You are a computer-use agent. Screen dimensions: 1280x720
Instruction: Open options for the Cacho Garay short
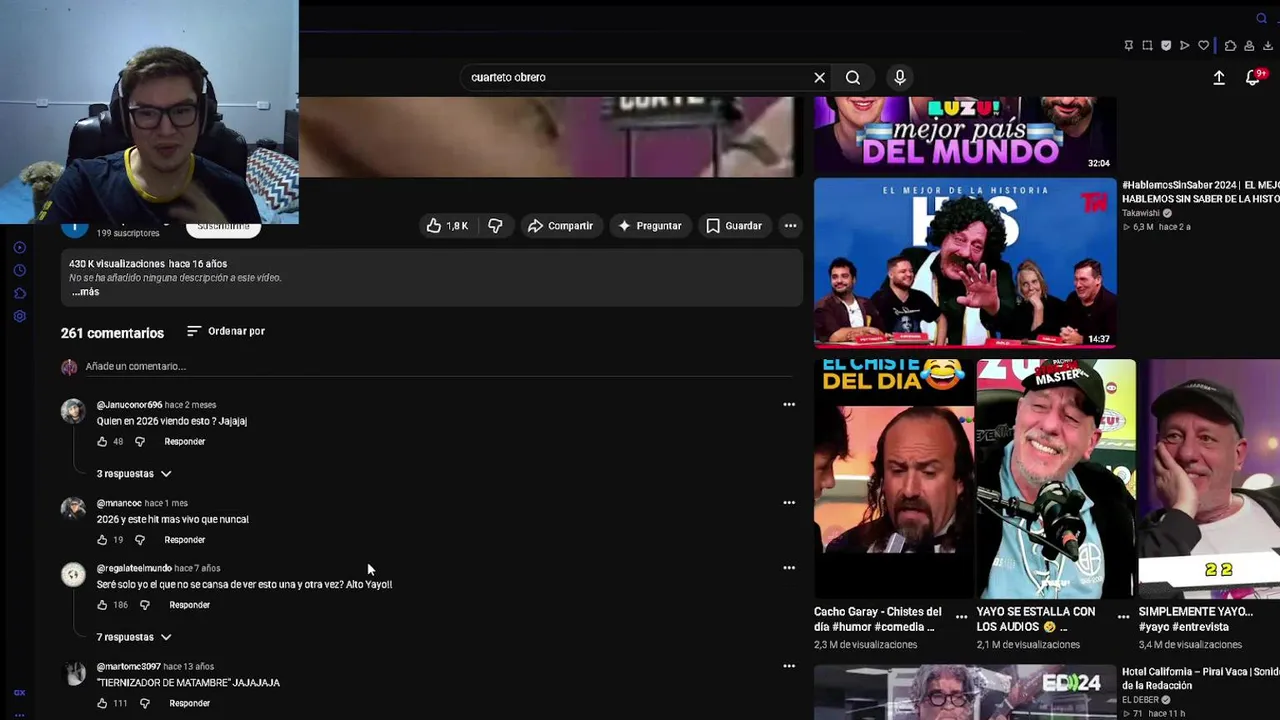click(961, 617)
